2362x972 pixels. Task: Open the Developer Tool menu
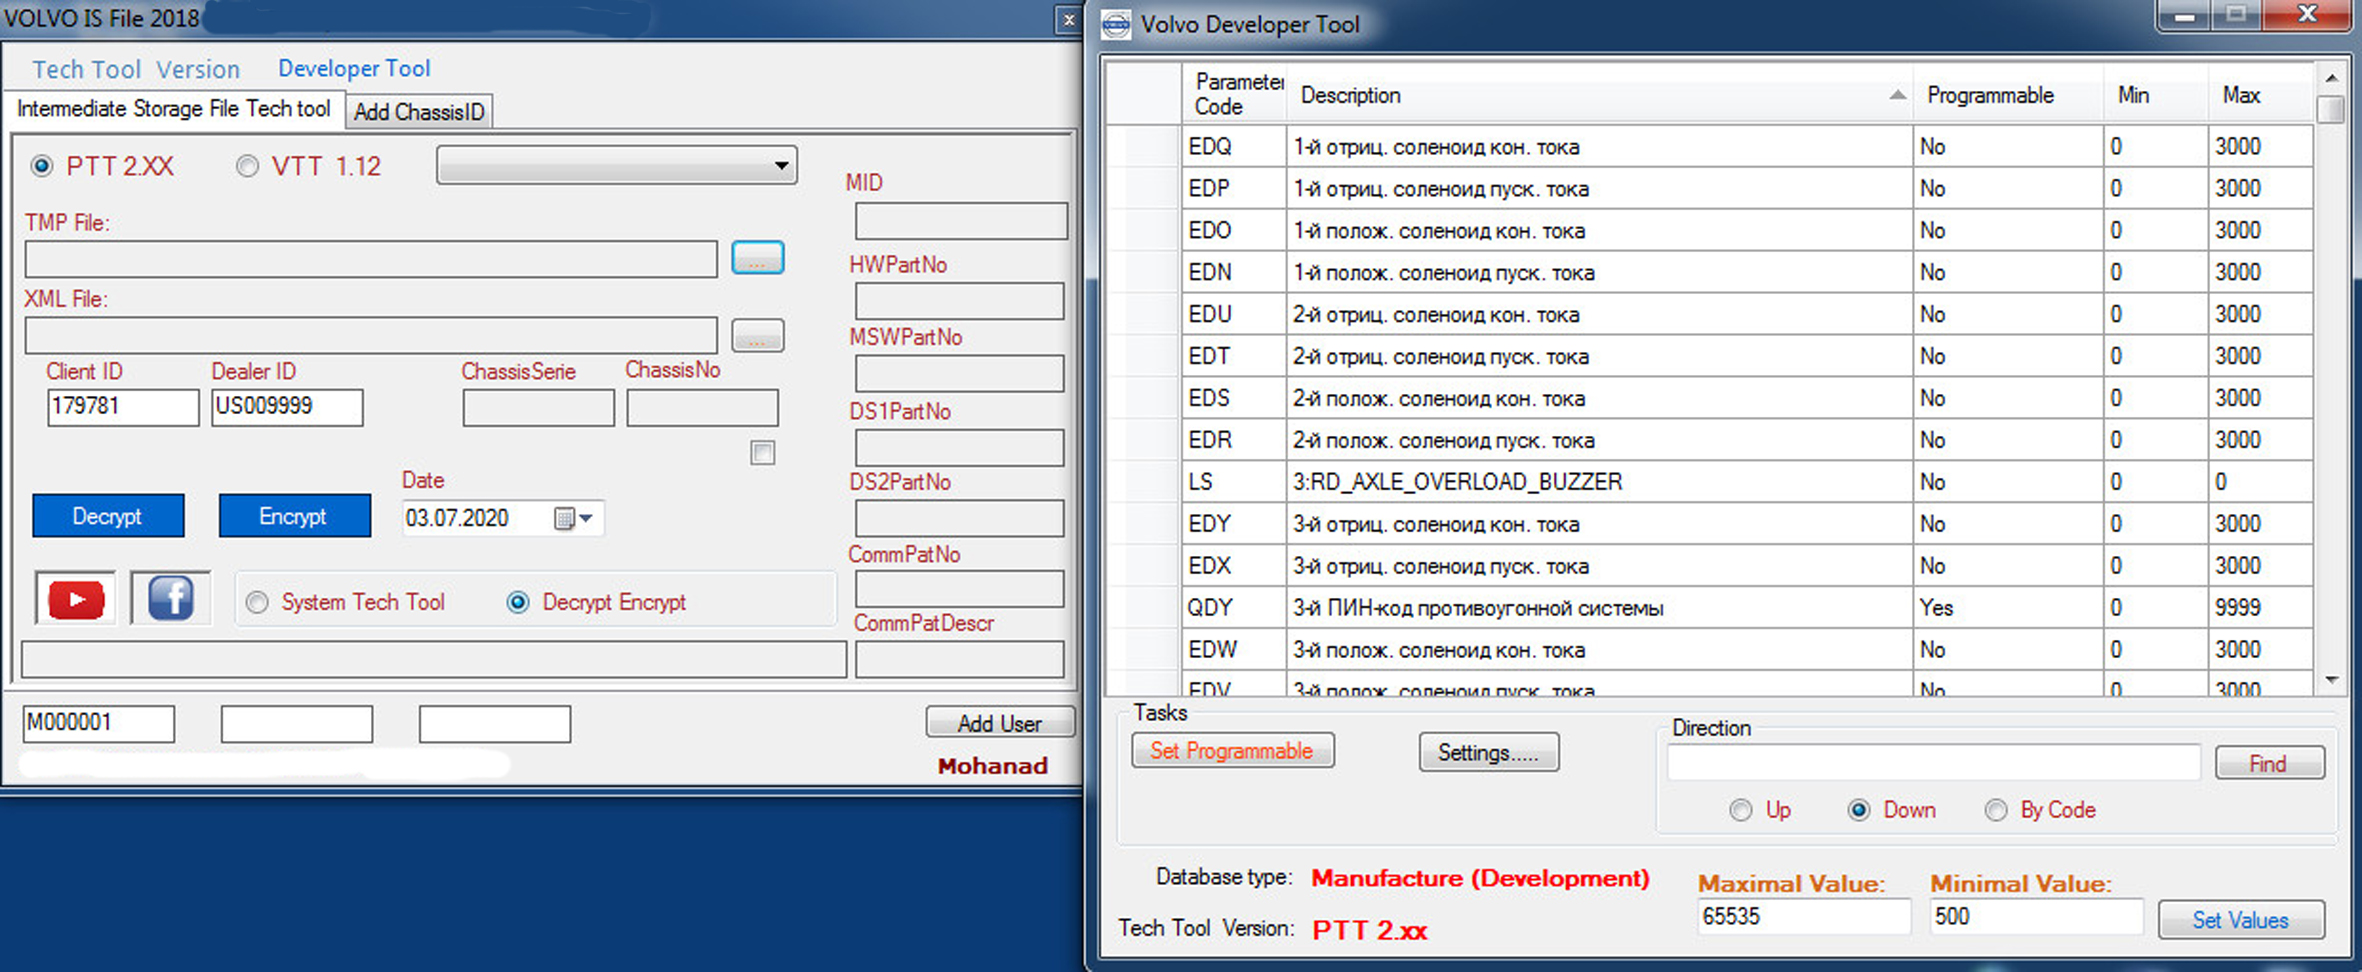[354, 68]
